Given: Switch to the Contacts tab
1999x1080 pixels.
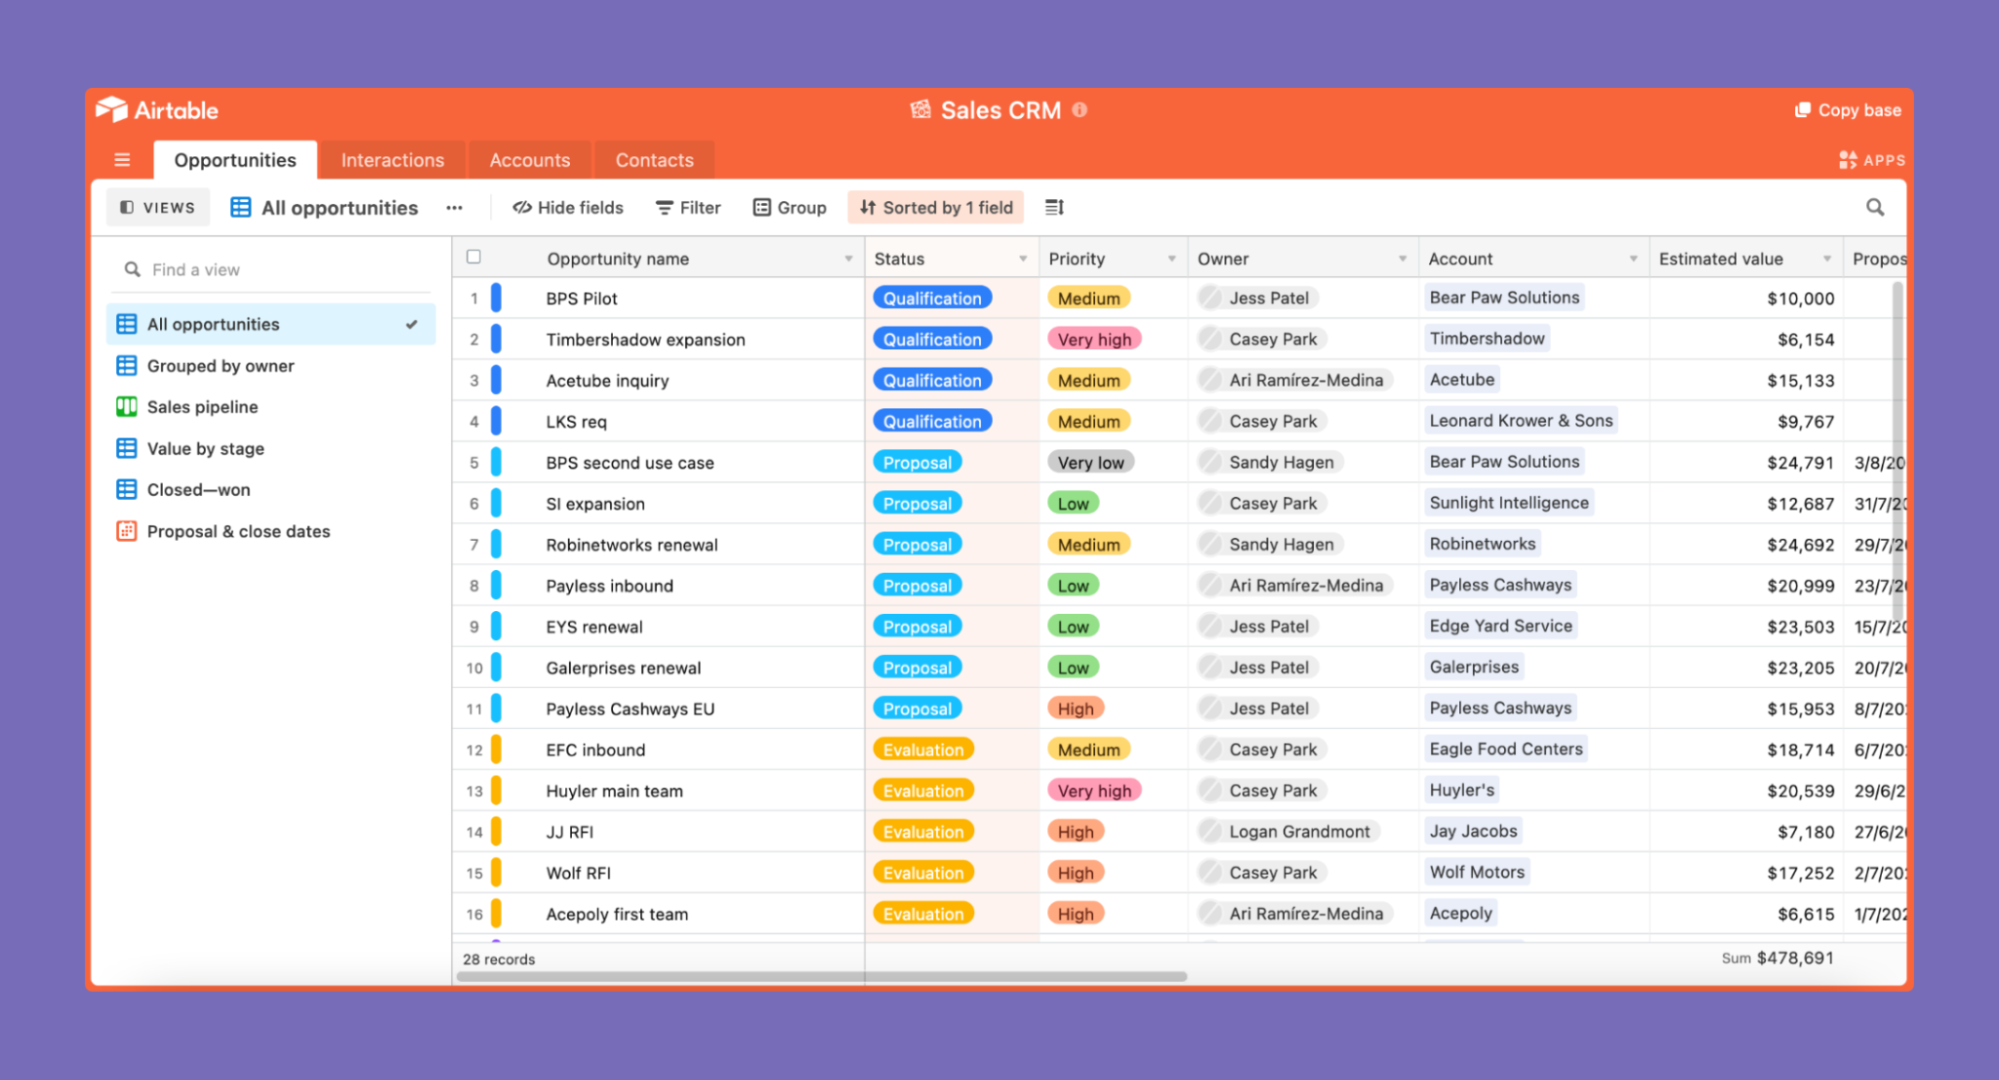Looking at the screenshot, I should [652, 158].
